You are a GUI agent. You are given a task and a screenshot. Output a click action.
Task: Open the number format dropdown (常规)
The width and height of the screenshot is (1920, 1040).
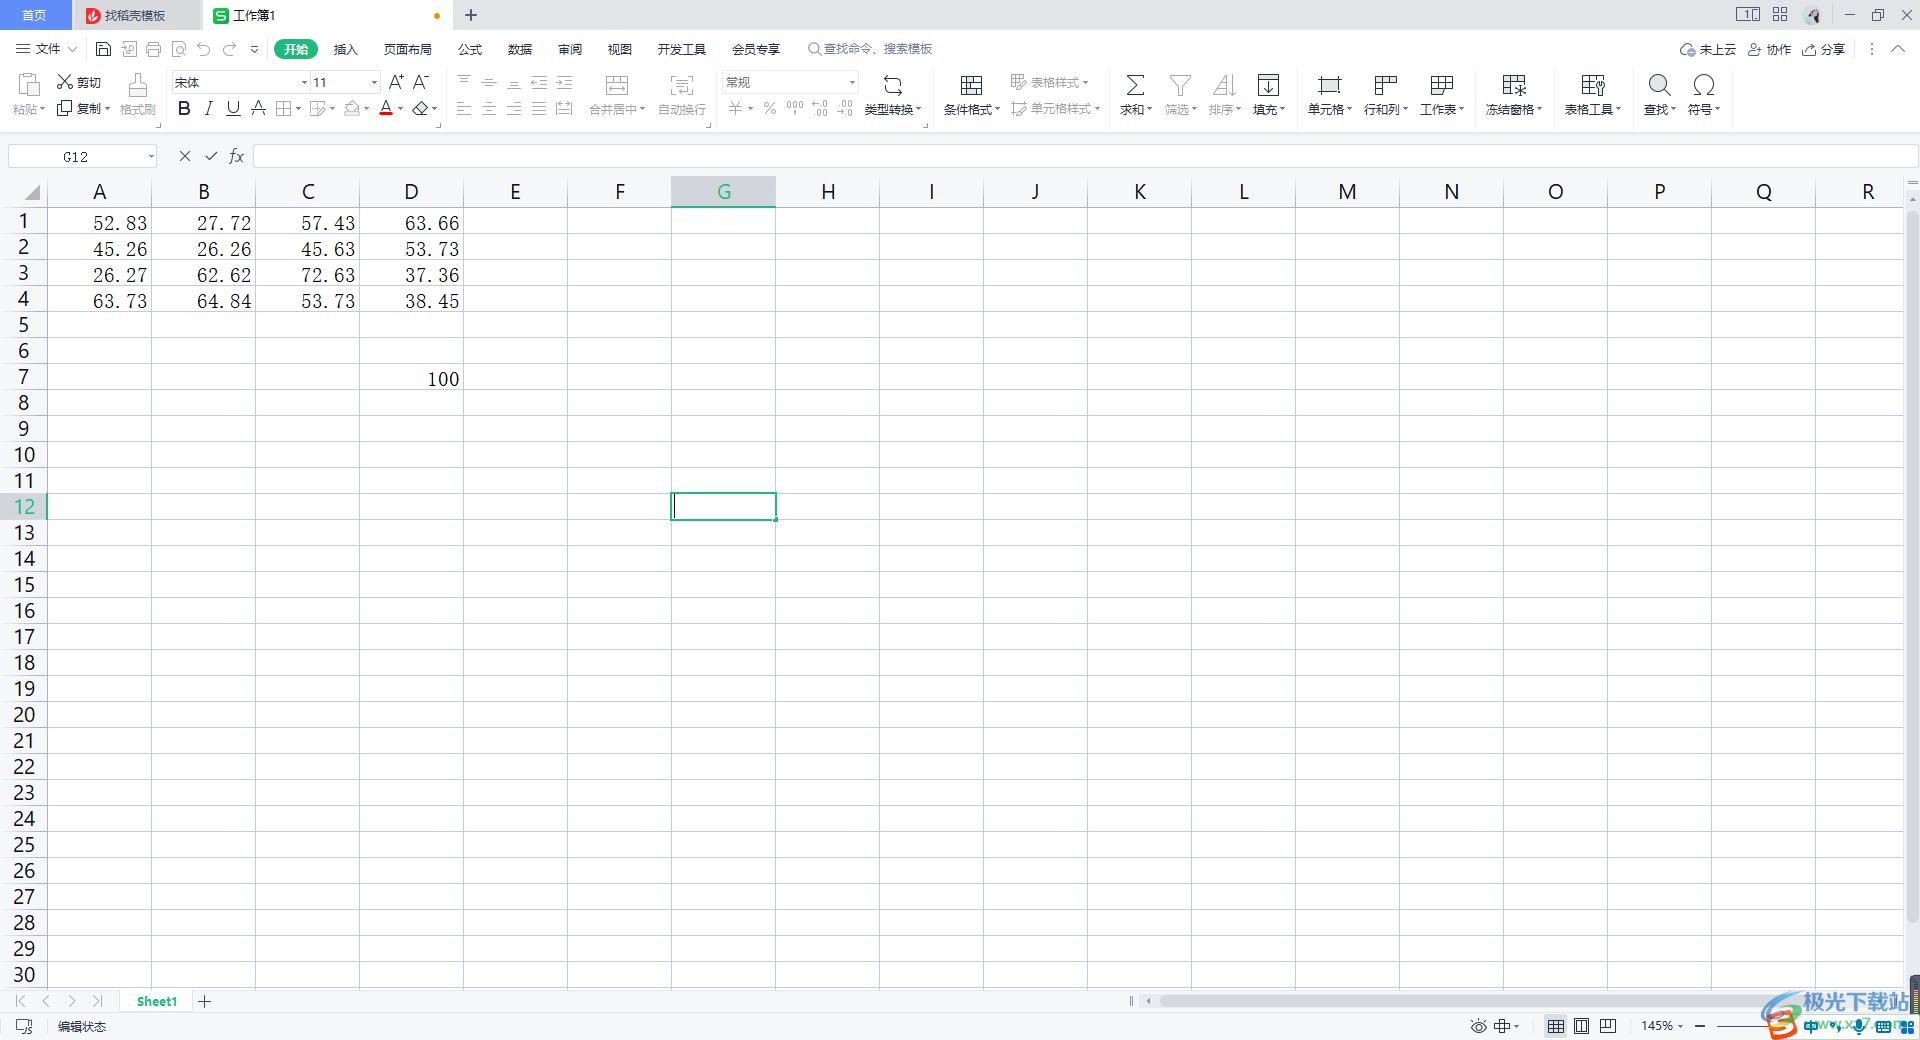pos(852,82)
